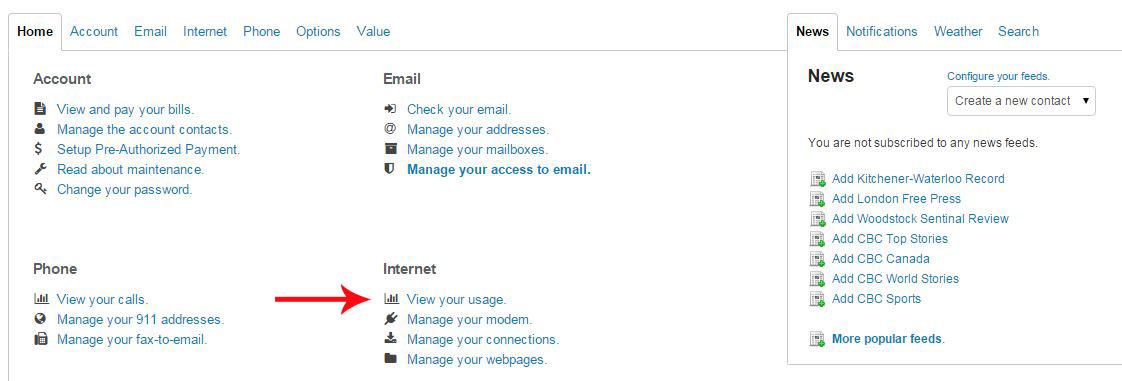
Task: Click the bar chart icon beside View your usage
Action: tap(391, 299)
